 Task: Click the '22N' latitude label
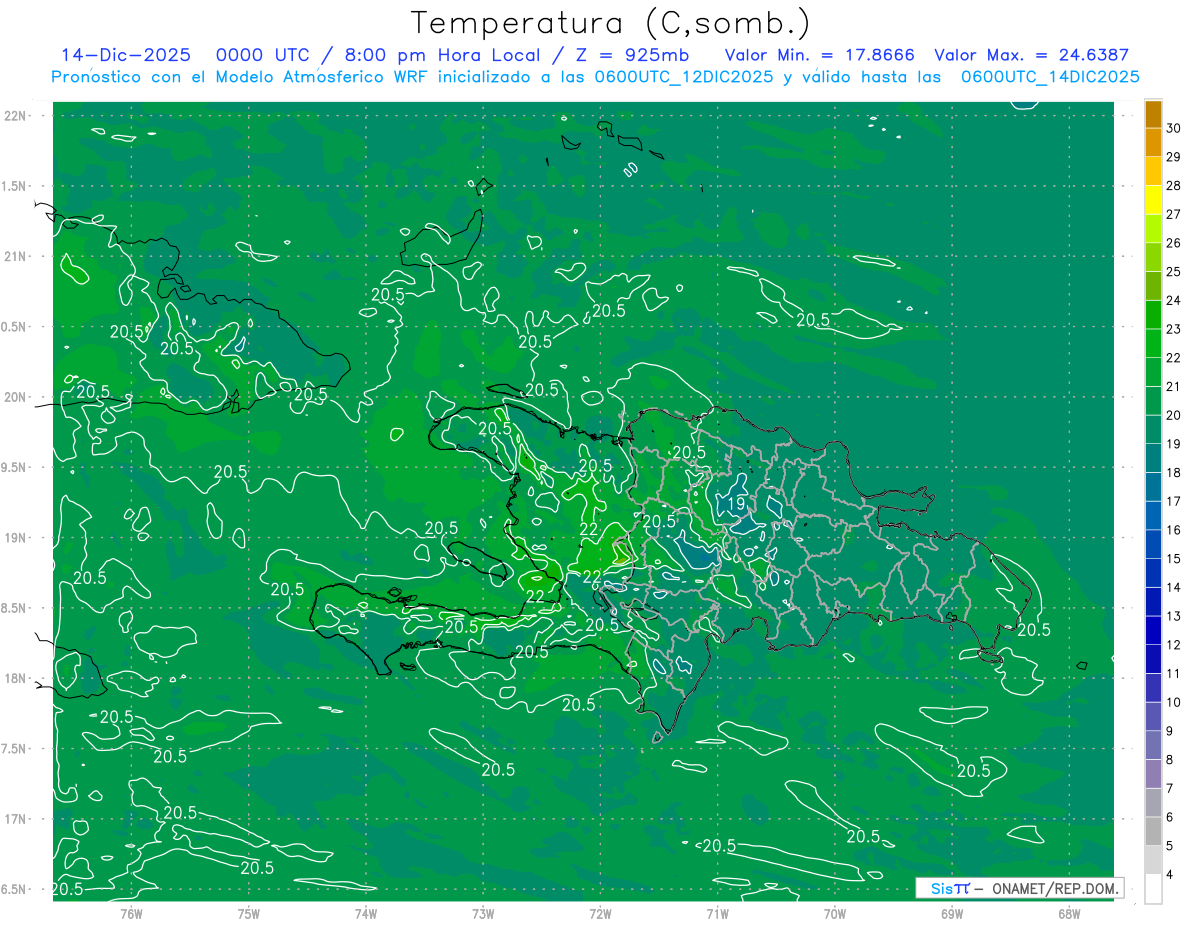coord(15,116)
